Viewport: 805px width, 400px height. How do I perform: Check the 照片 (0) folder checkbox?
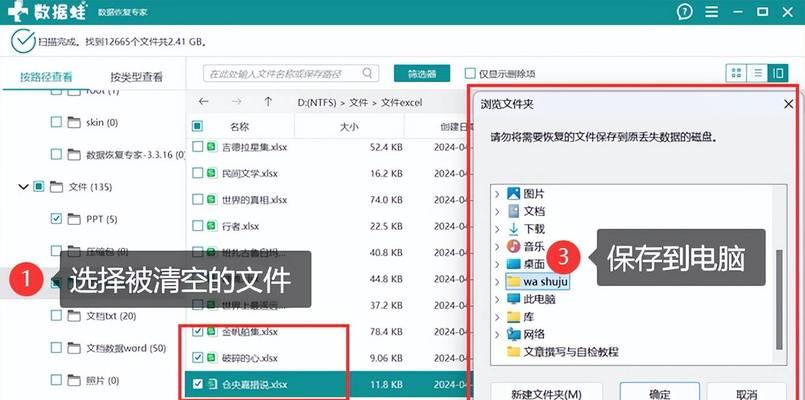coord(56,380)
